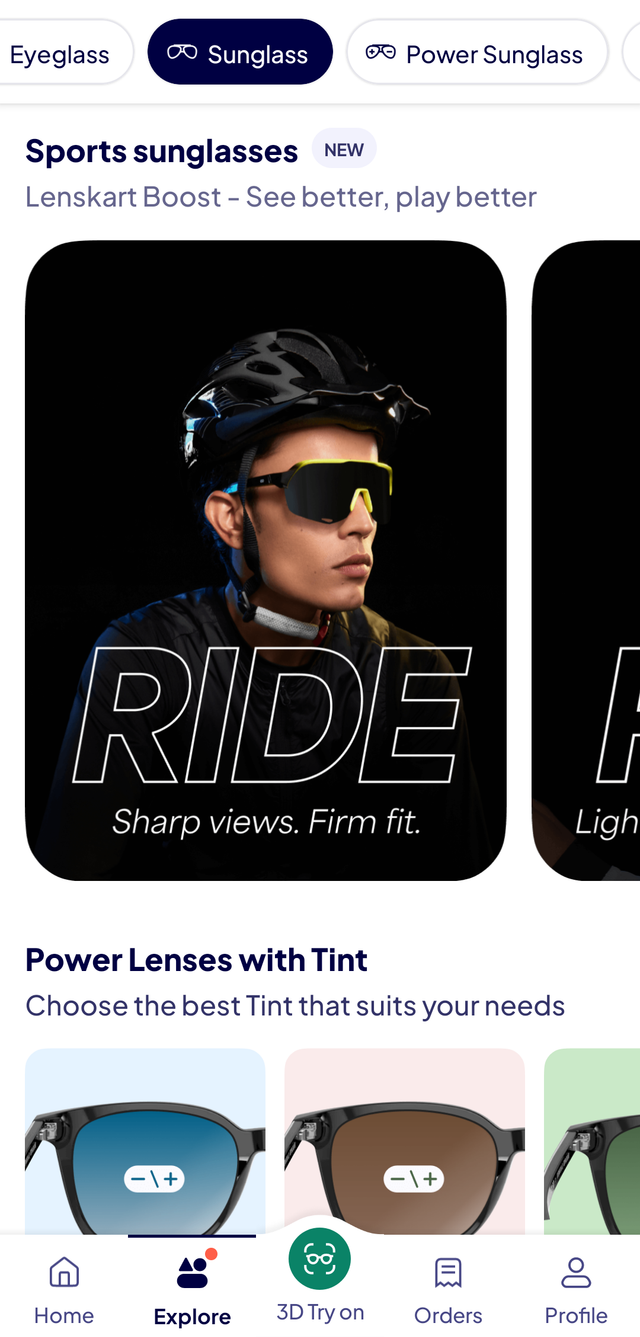Launch the green 3D Try on icon
Viewport: 640px width, 1337px height.
320,1259
